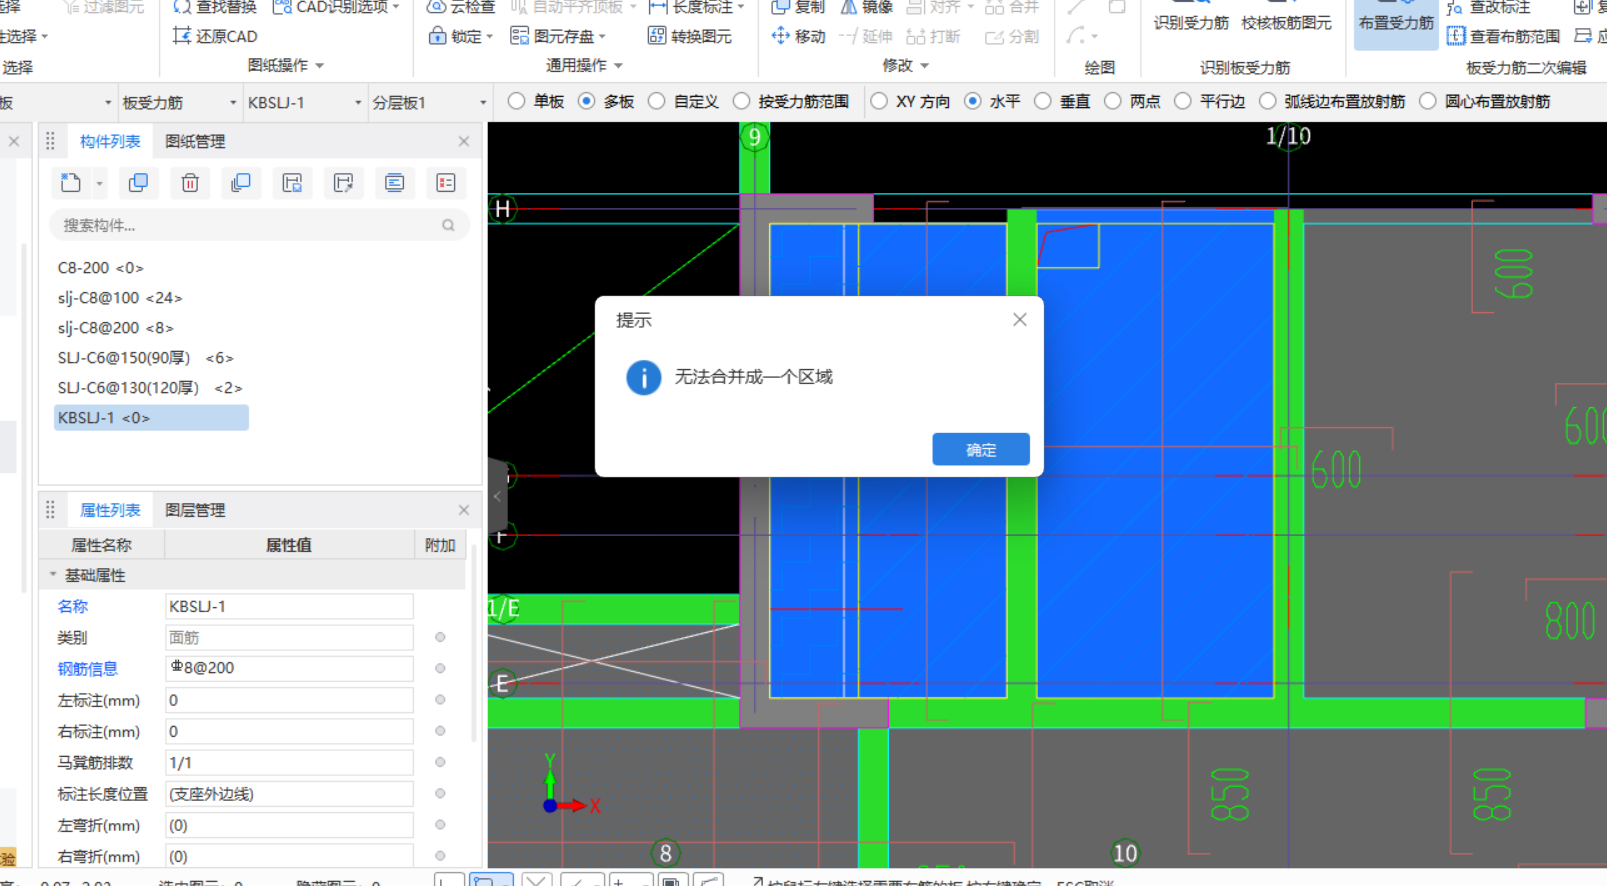This screenshot has height=886, width=1607.
Task: Select 按受力筋范围 radio option
Action: coord(741,101)
